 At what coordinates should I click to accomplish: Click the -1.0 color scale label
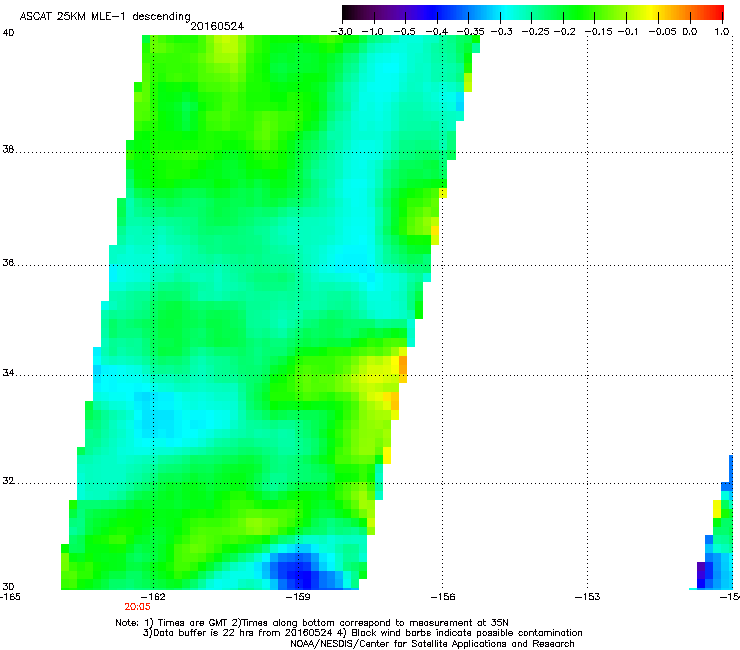click(x=373, y=32)
